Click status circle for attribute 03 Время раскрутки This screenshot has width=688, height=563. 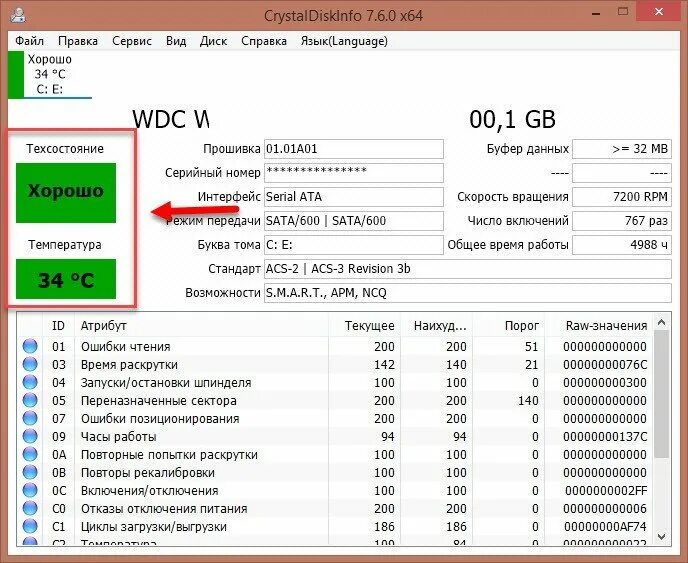click(x=30, y=364)
